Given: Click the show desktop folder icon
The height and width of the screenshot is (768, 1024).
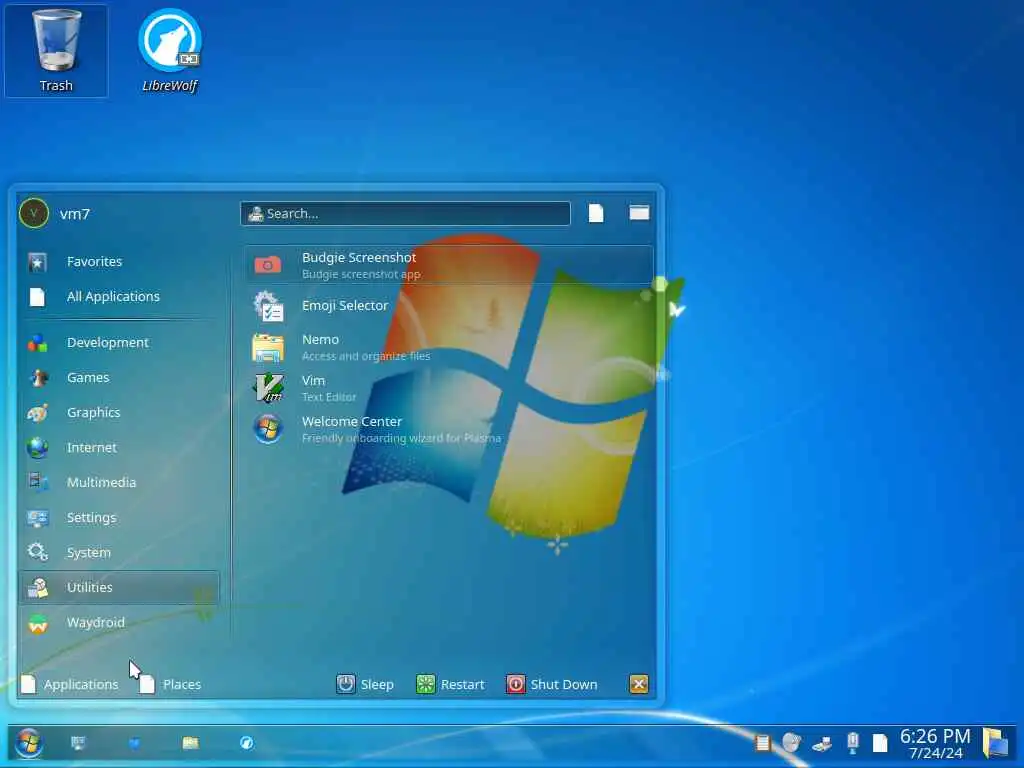Looking at the screenshot, I should (x=995, y=743).
